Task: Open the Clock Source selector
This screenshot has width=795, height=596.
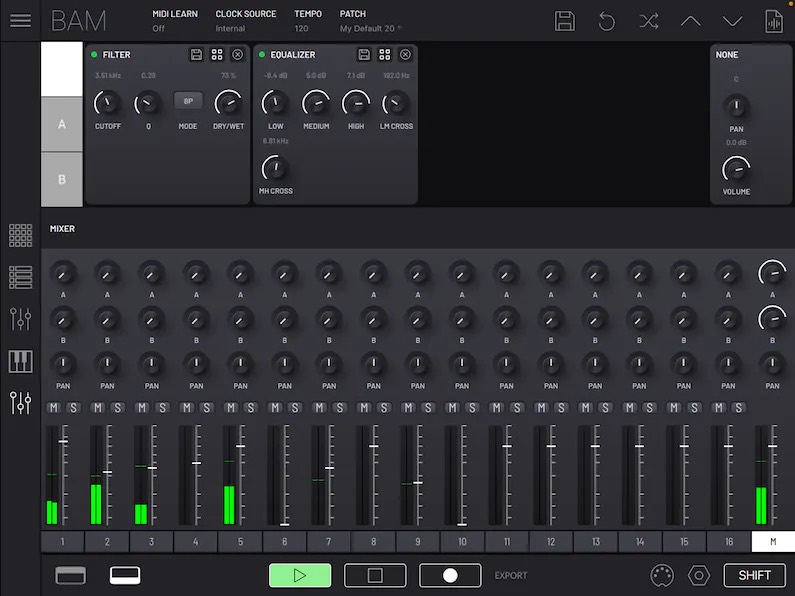Action: coord(245,21)
